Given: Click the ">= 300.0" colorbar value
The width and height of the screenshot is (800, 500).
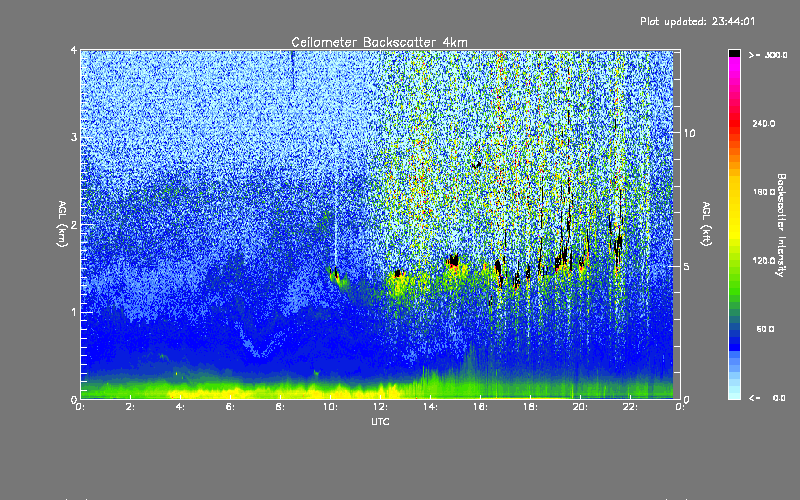Looking at the screenshot, I should pyautogui.click(x=768, y=55).
